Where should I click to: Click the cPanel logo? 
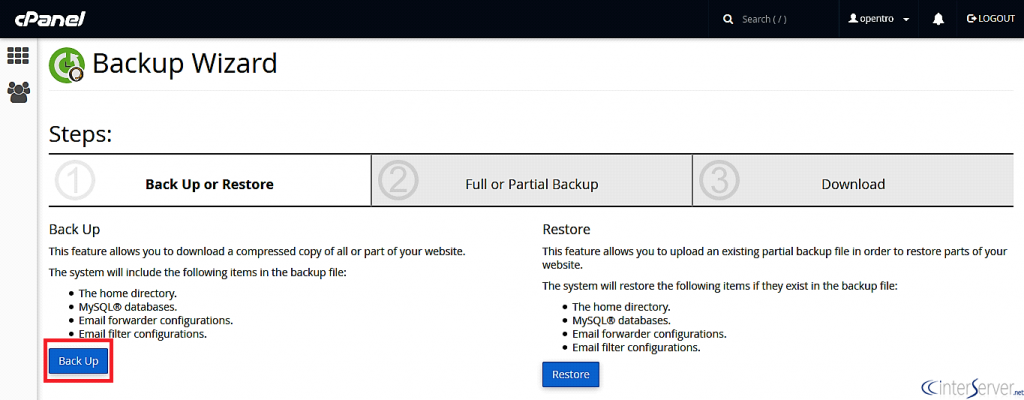coord(50,19)
